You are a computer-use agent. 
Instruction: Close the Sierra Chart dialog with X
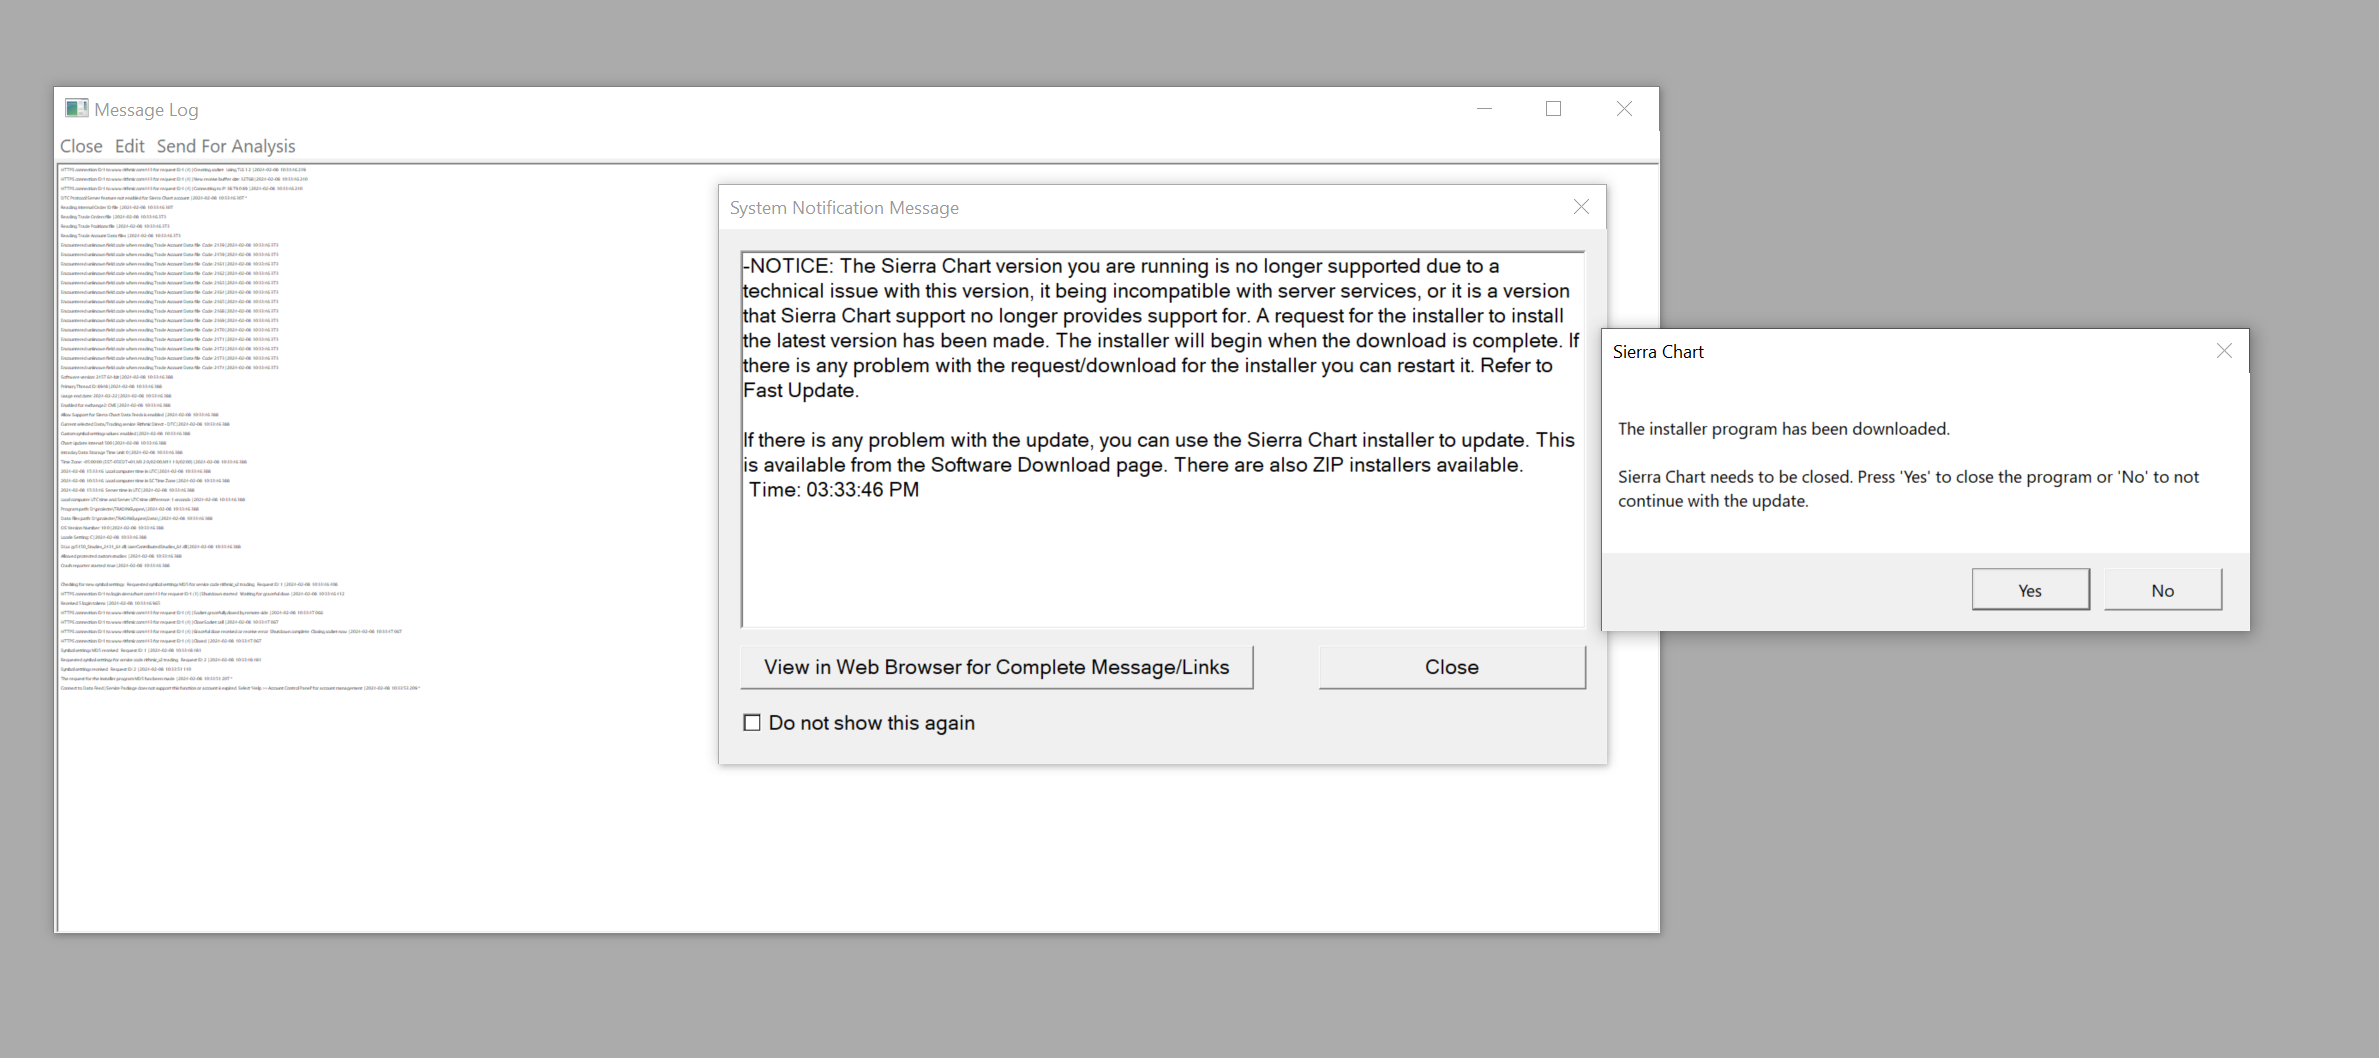tap(2224, 351)
